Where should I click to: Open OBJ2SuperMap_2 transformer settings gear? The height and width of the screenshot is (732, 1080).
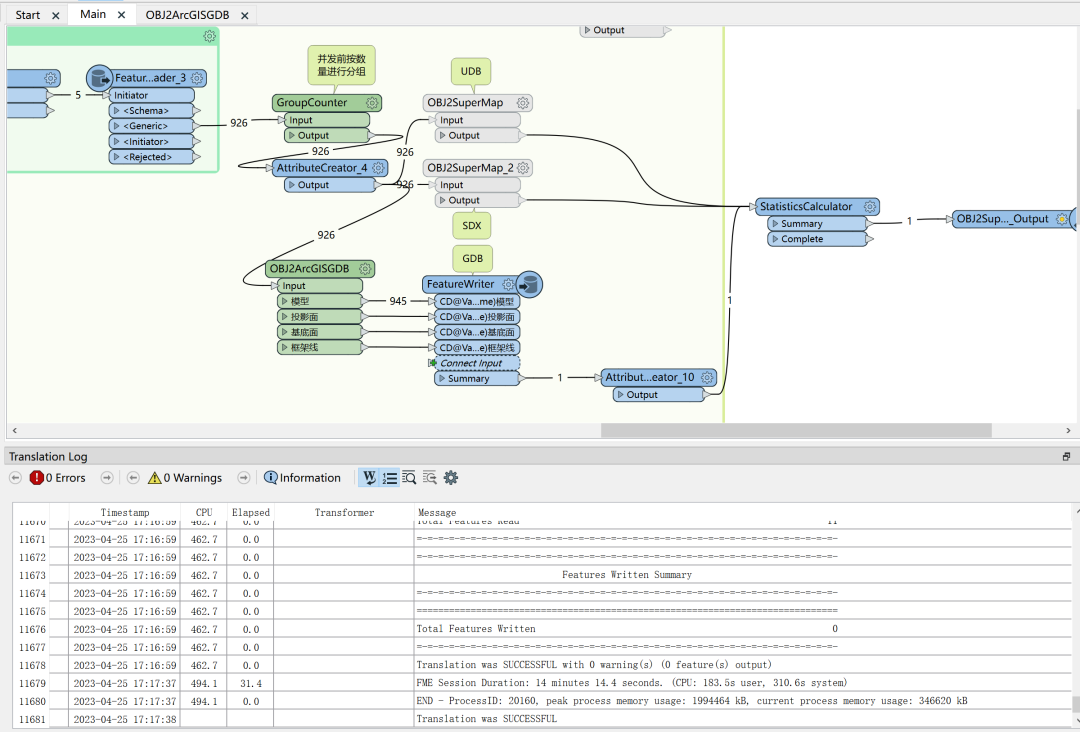coord(523,168)
